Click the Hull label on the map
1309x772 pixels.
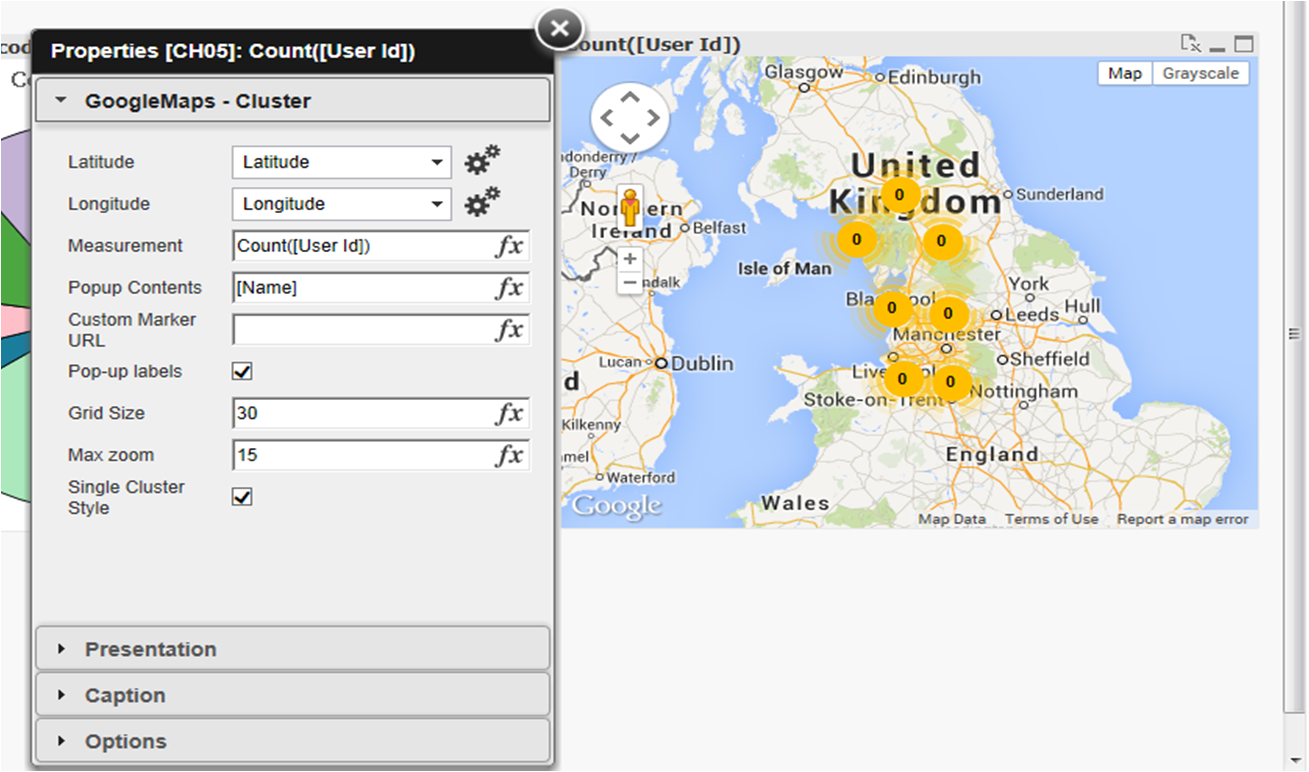point(1082,306)
